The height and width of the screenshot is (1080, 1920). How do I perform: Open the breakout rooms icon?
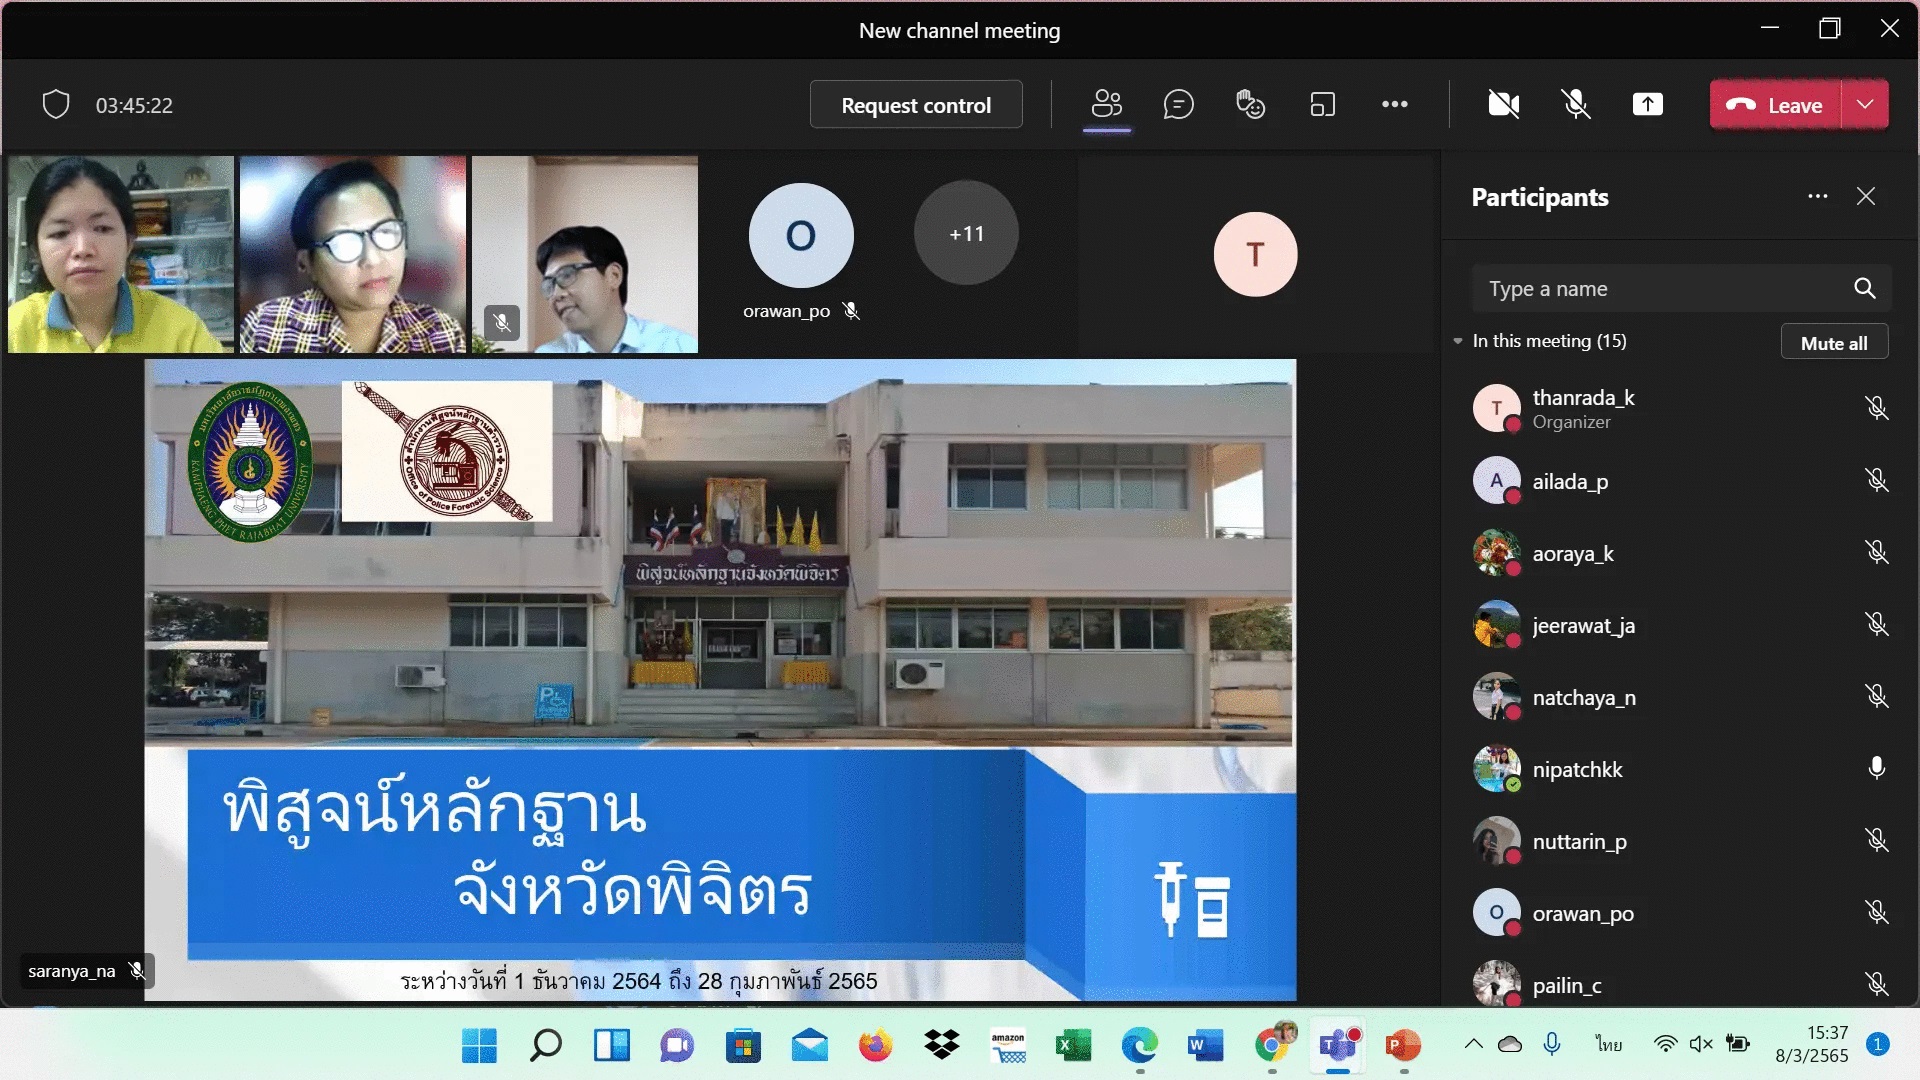tap(1322, 104)
